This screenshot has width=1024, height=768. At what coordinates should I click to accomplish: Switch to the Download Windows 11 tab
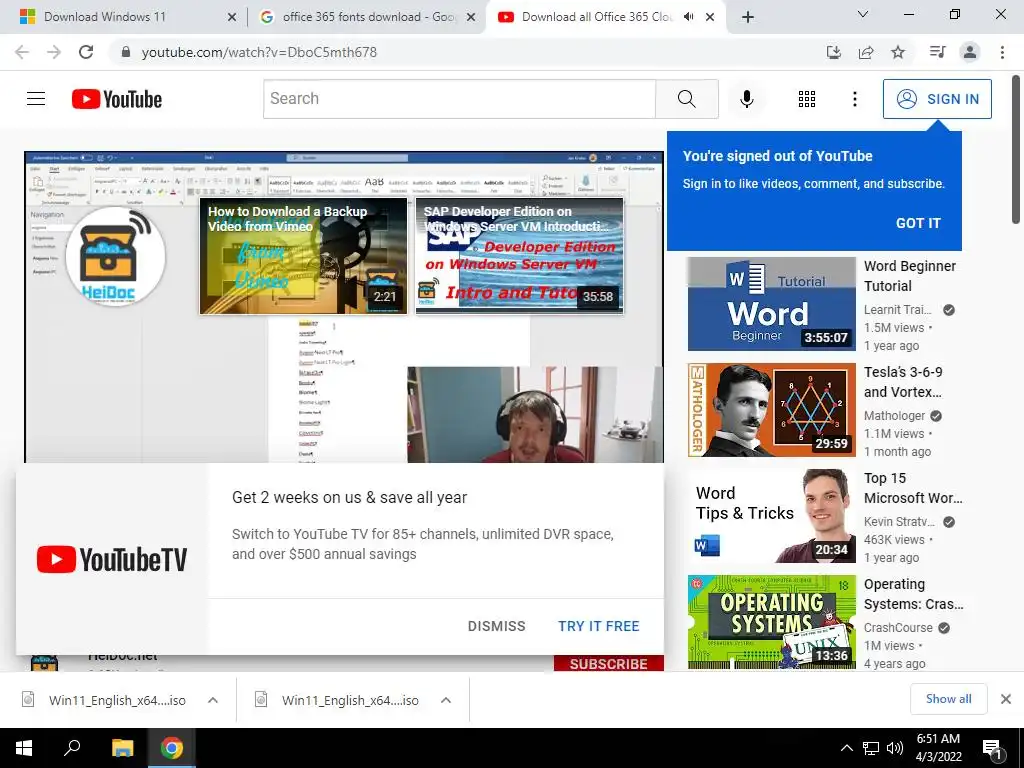point(124,17)
